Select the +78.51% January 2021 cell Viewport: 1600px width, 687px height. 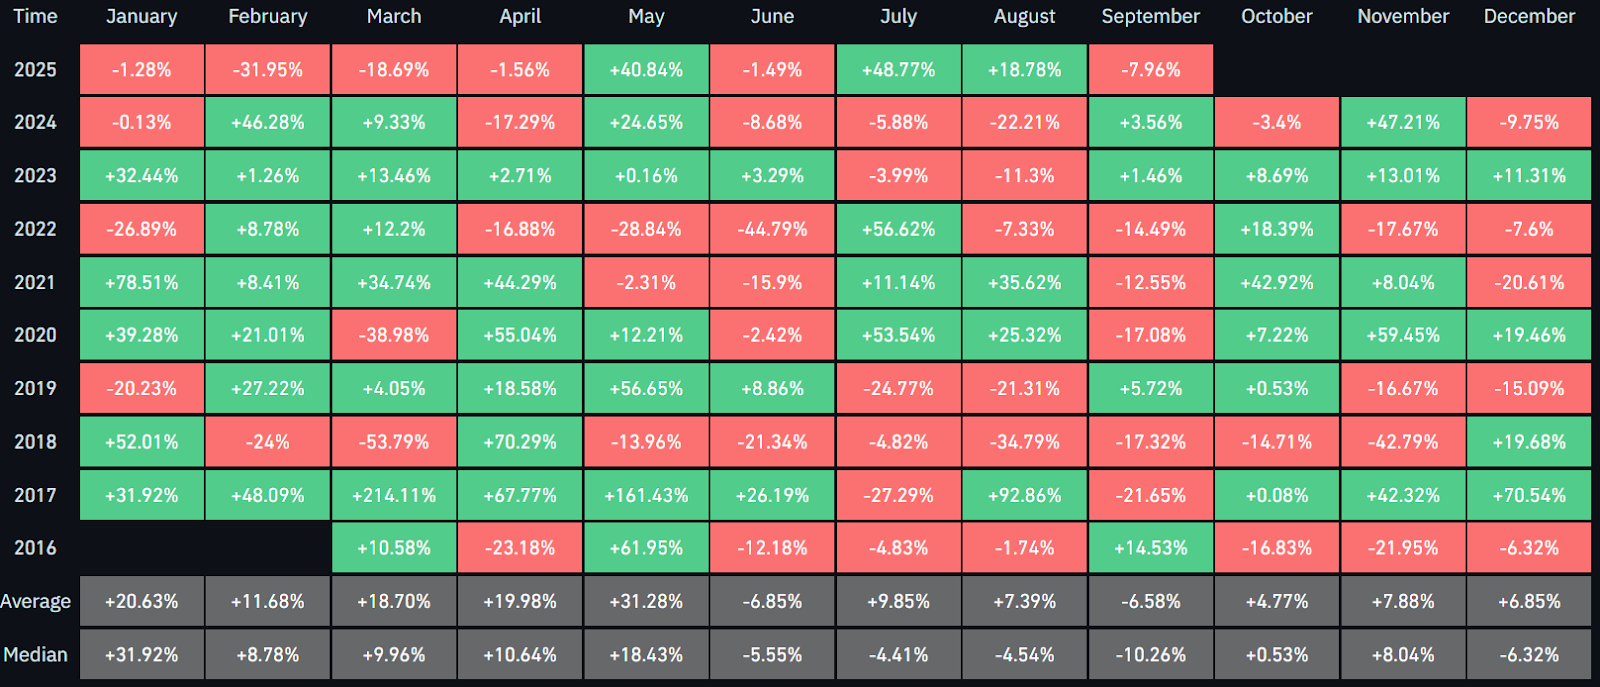coord(142,282)
